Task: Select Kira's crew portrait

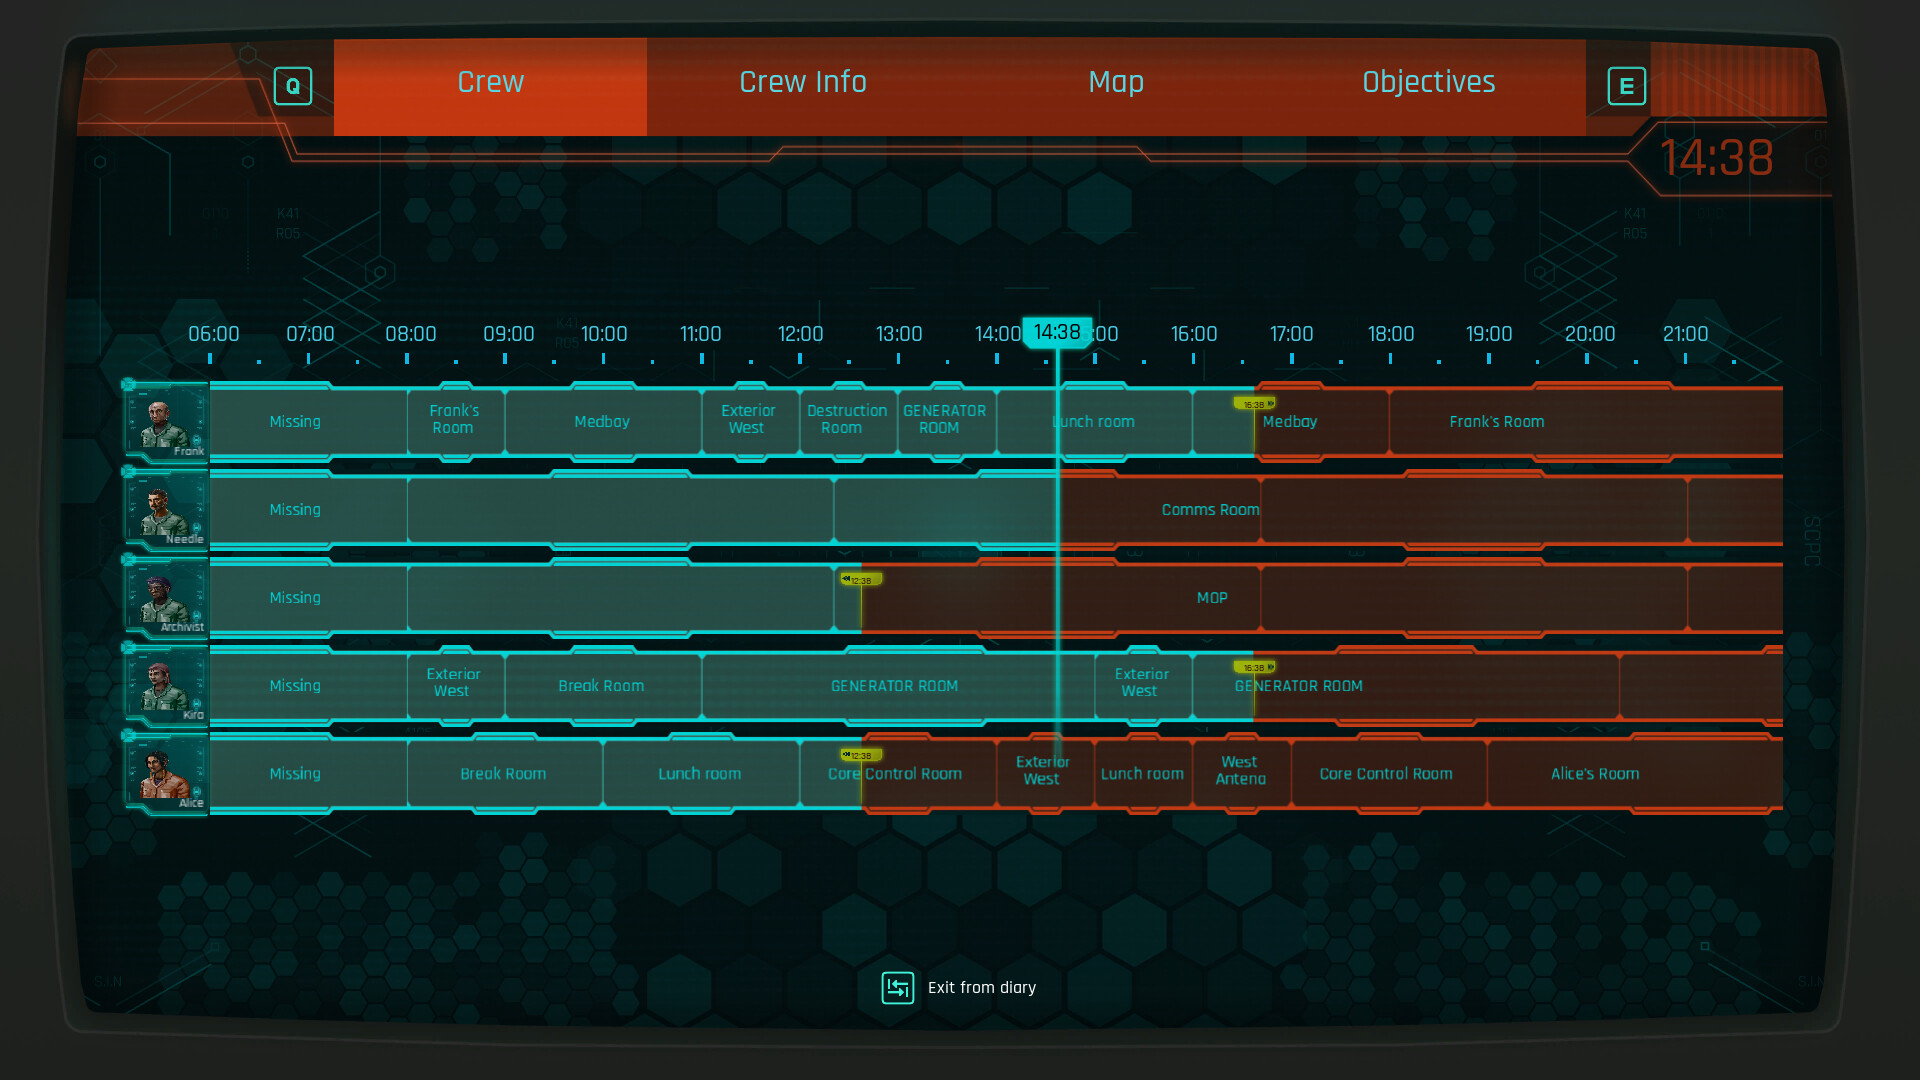Action: click(x=166, y=685)
